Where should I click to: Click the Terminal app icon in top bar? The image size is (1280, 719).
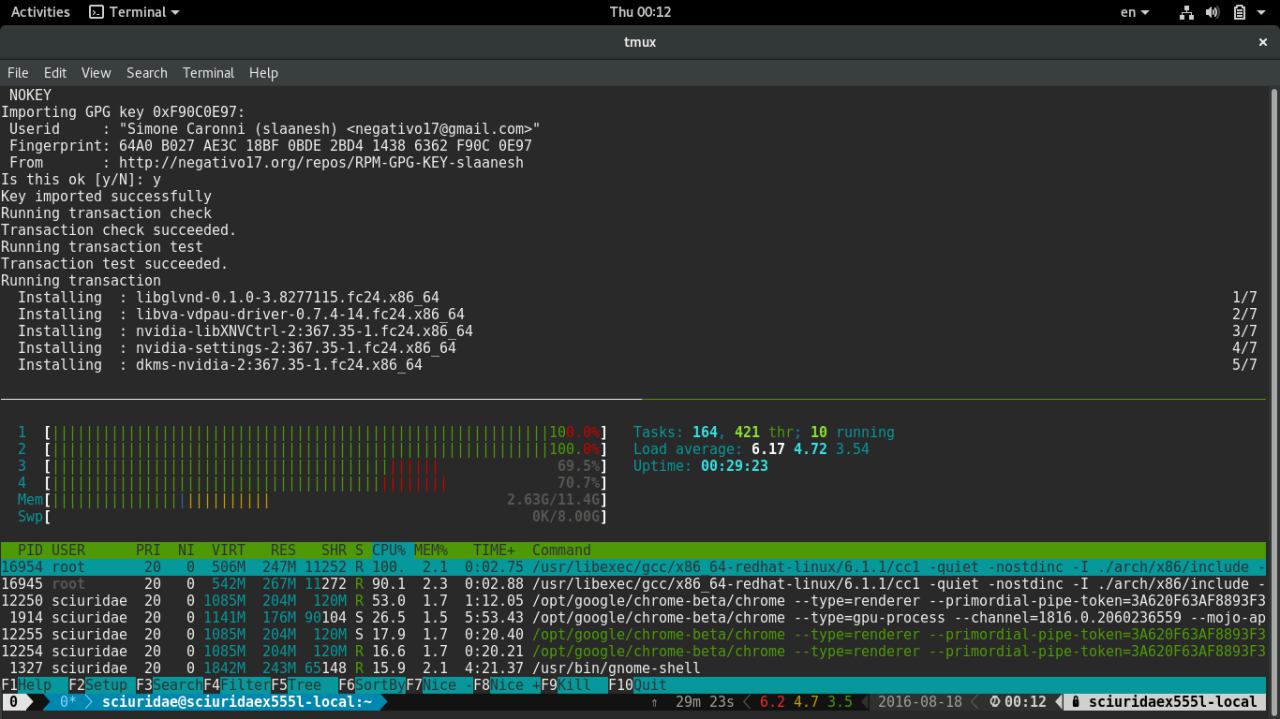96,13
